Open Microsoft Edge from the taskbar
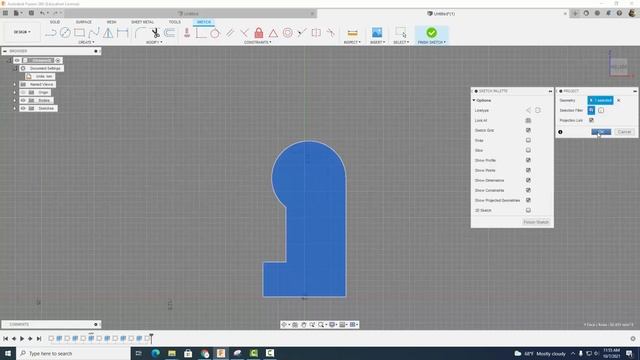Image resolution: width=640 pixels, height=360 pixels. 156,353
